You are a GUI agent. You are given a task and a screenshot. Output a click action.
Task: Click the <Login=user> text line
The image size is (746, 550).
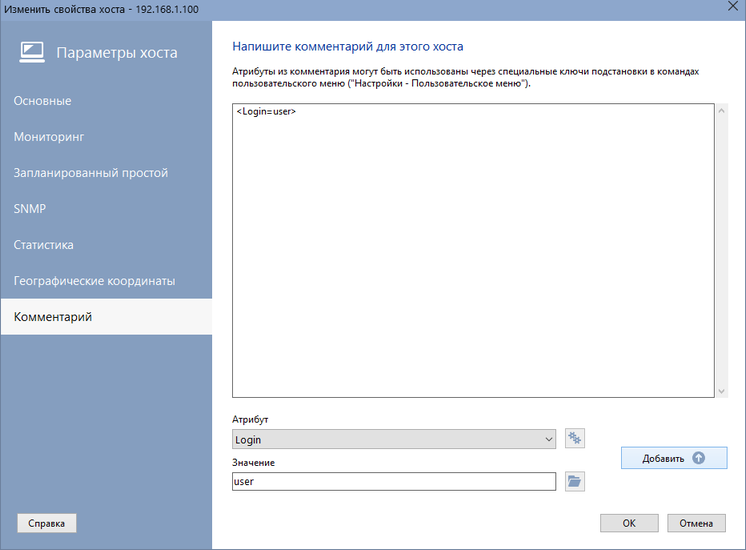pyautogui.click(x=266, y=111)
